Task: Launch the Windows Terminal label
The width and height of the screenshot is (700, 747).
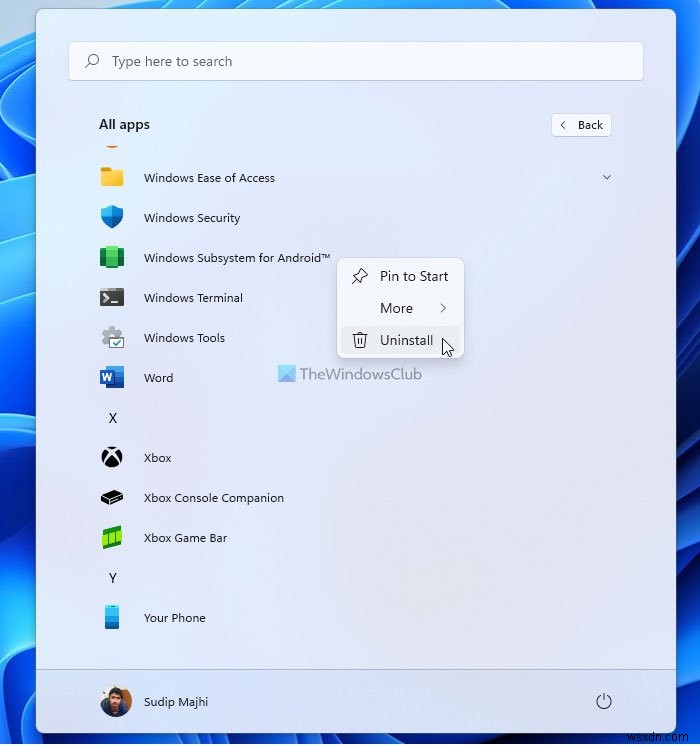Action: (193, 298)
